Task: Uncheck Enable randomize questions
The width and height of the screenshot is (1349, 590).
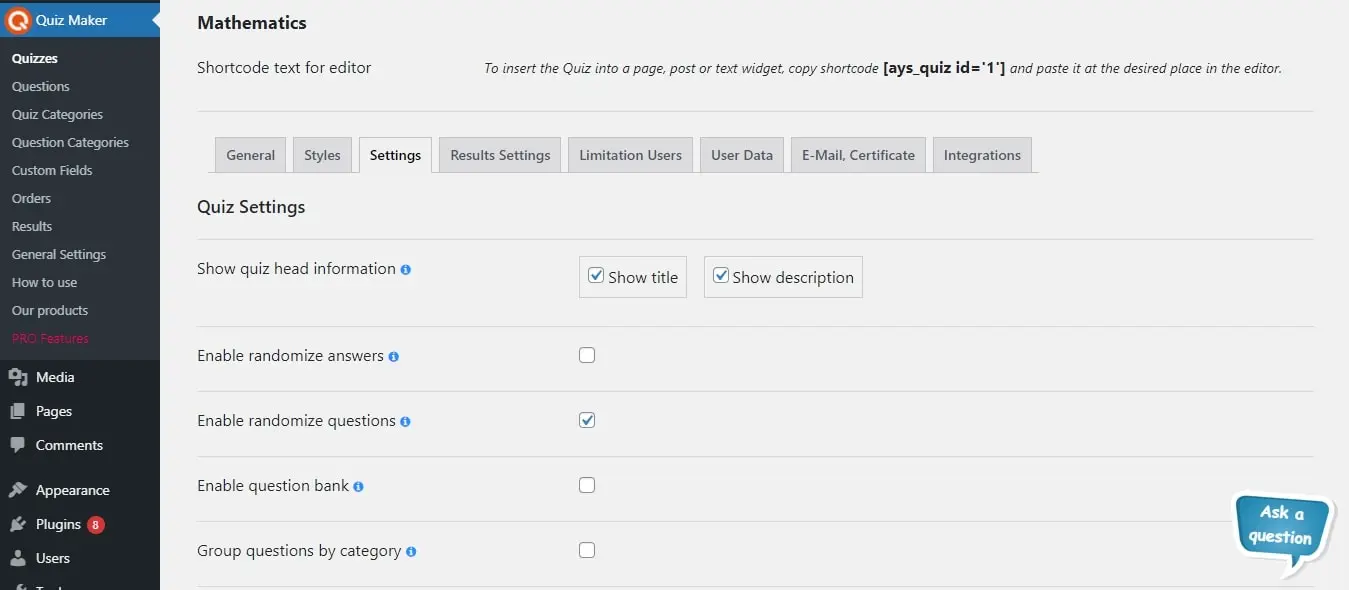Action: click(x=587, y=420)
